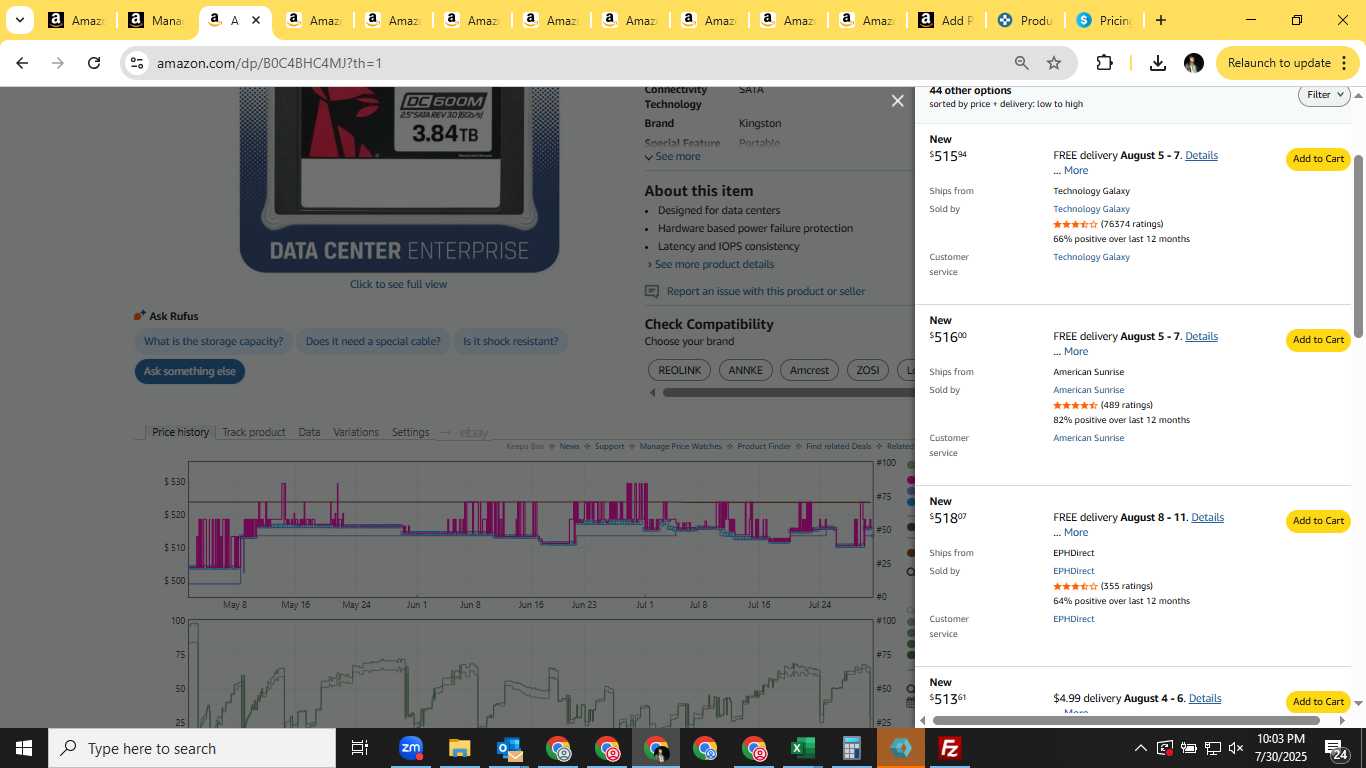The height and width of the screenshot is (768, 1366).
Task: Open the tab search dropdown chevron
Action: 19,20
